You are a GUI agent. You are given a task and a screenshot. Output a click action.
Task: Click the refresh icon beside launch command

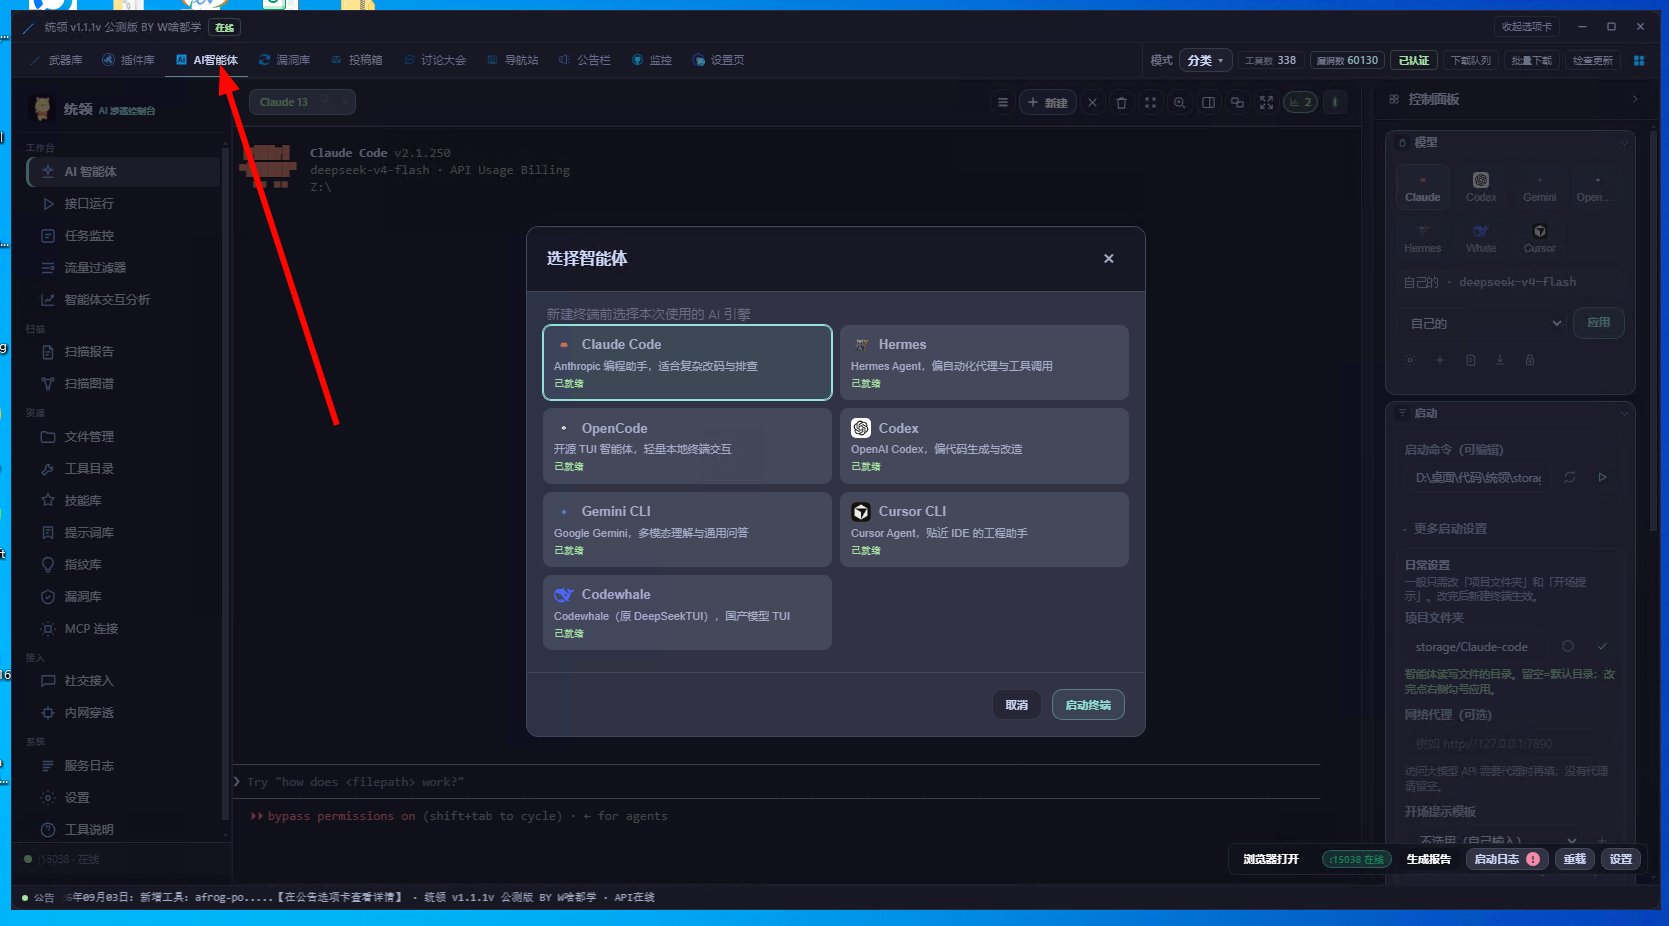click(1570, 477)
